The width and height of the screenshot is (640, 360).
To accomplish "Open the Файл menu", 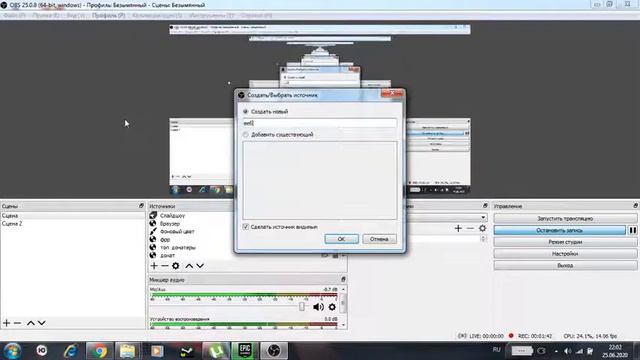I will (14, 16).
